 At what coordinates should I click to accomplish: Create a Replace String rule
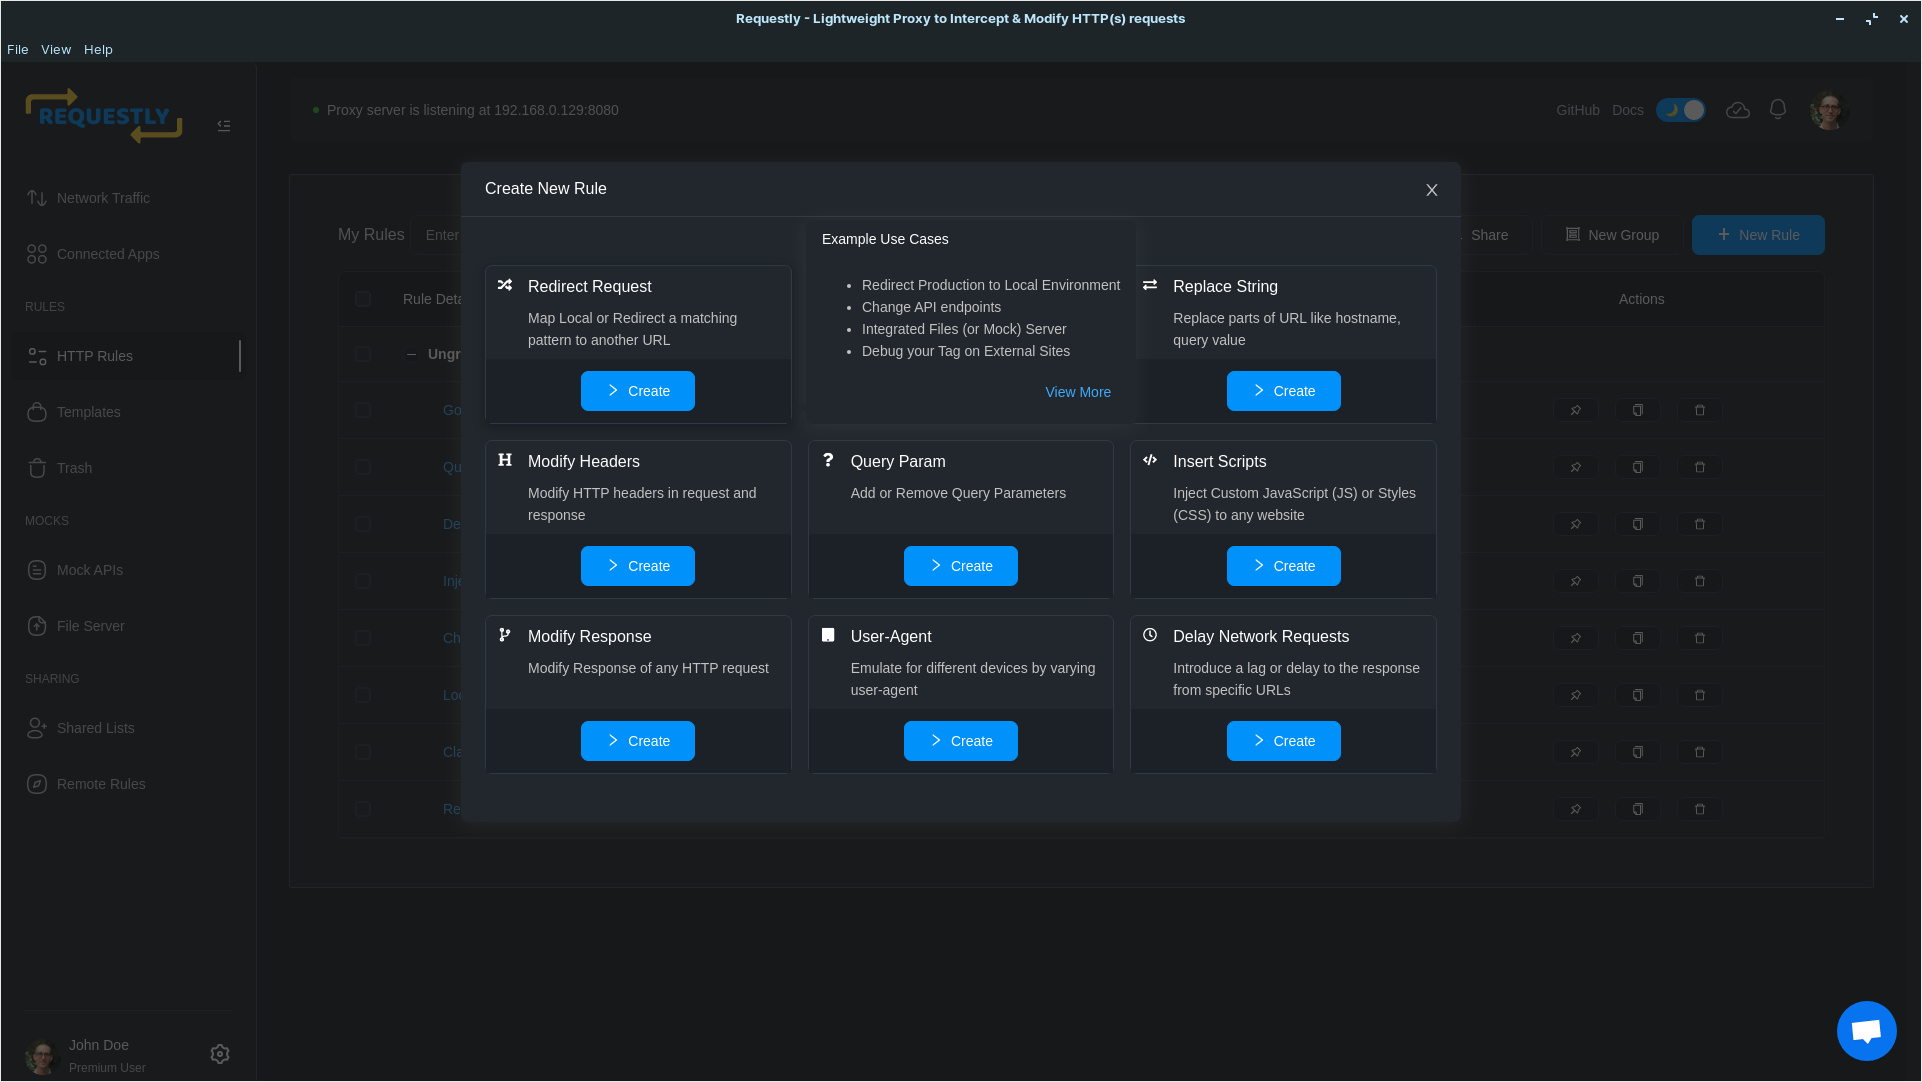tap(1283, 391)
